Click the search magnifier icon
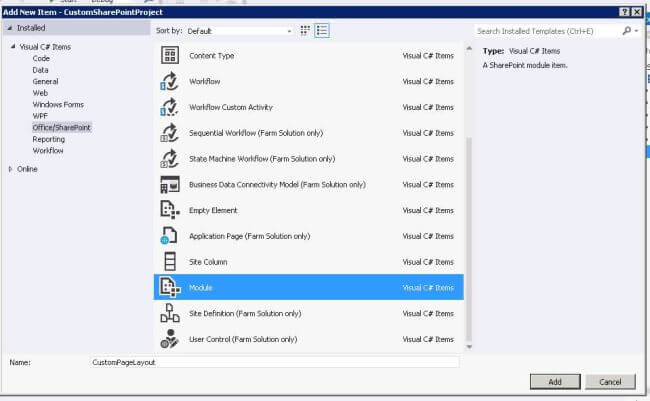This screenshot has height=401, width=650. pyautogui.click(x=626, y=31)
